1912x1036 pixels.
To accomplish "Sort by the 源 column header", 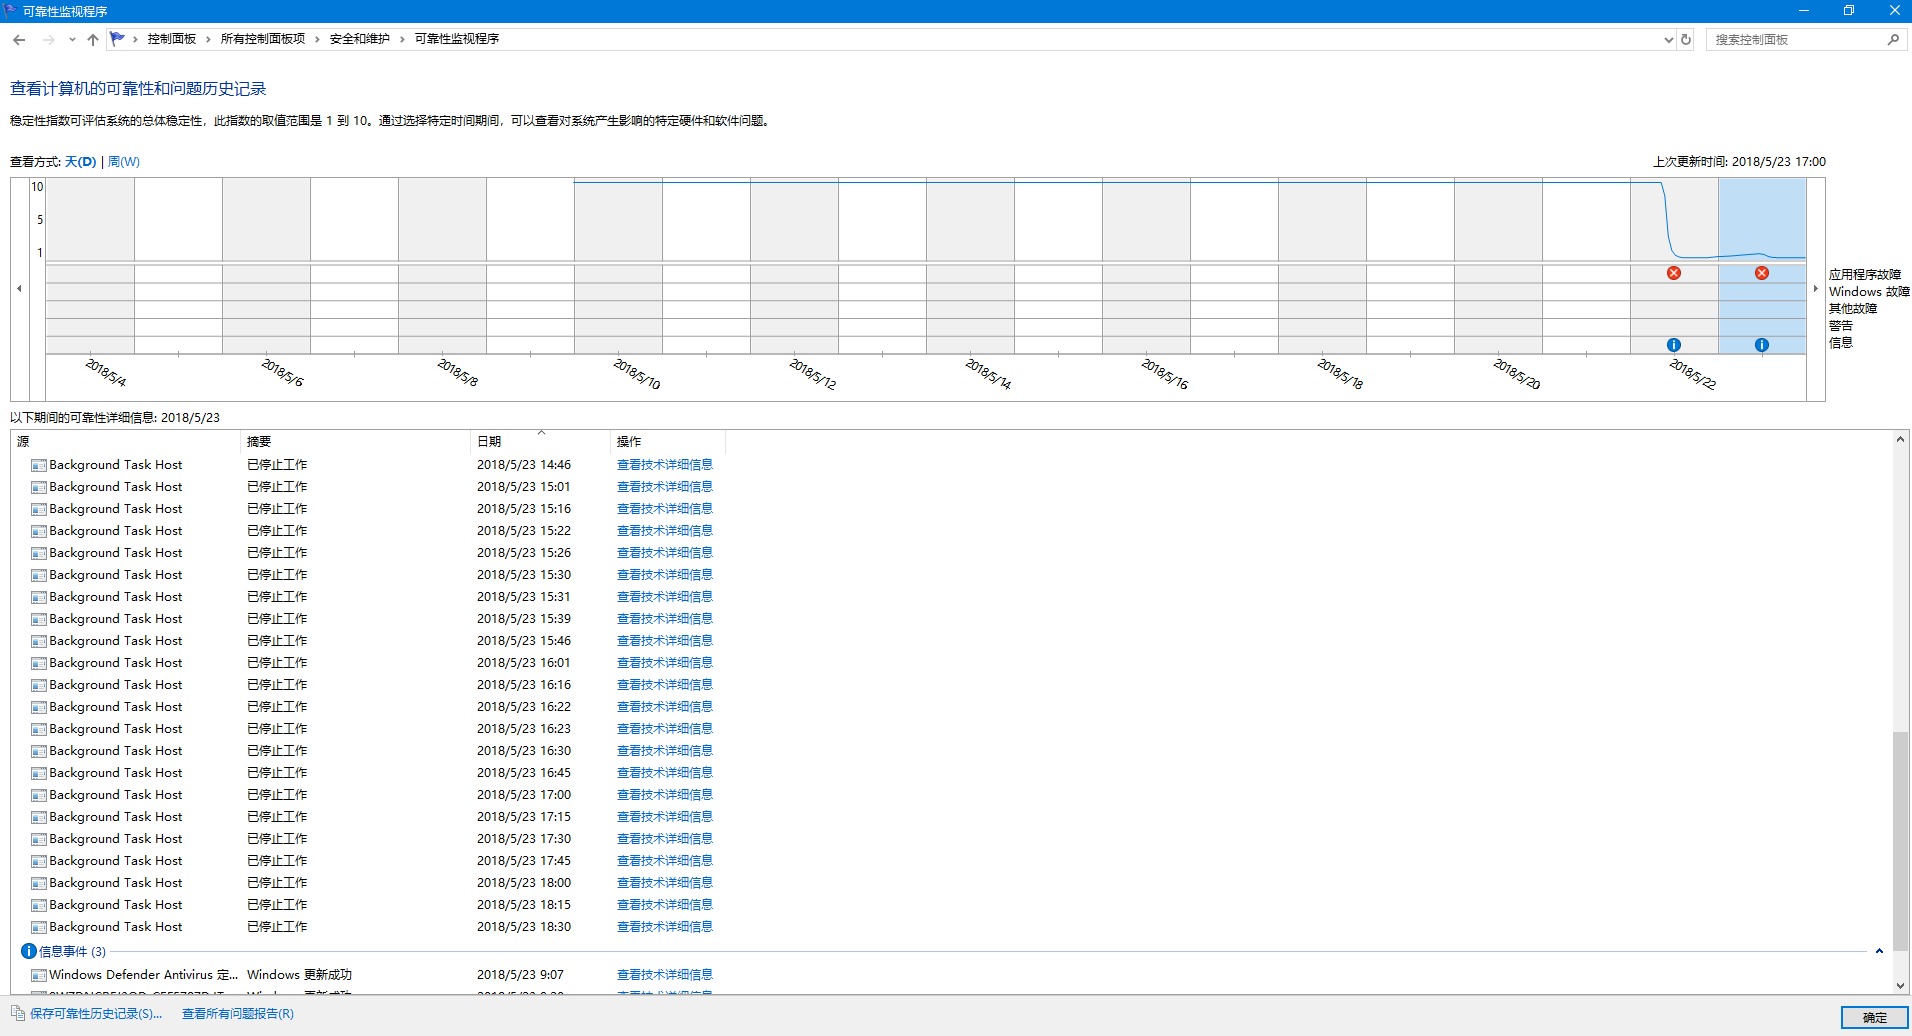I will click(x=125, y=441).
